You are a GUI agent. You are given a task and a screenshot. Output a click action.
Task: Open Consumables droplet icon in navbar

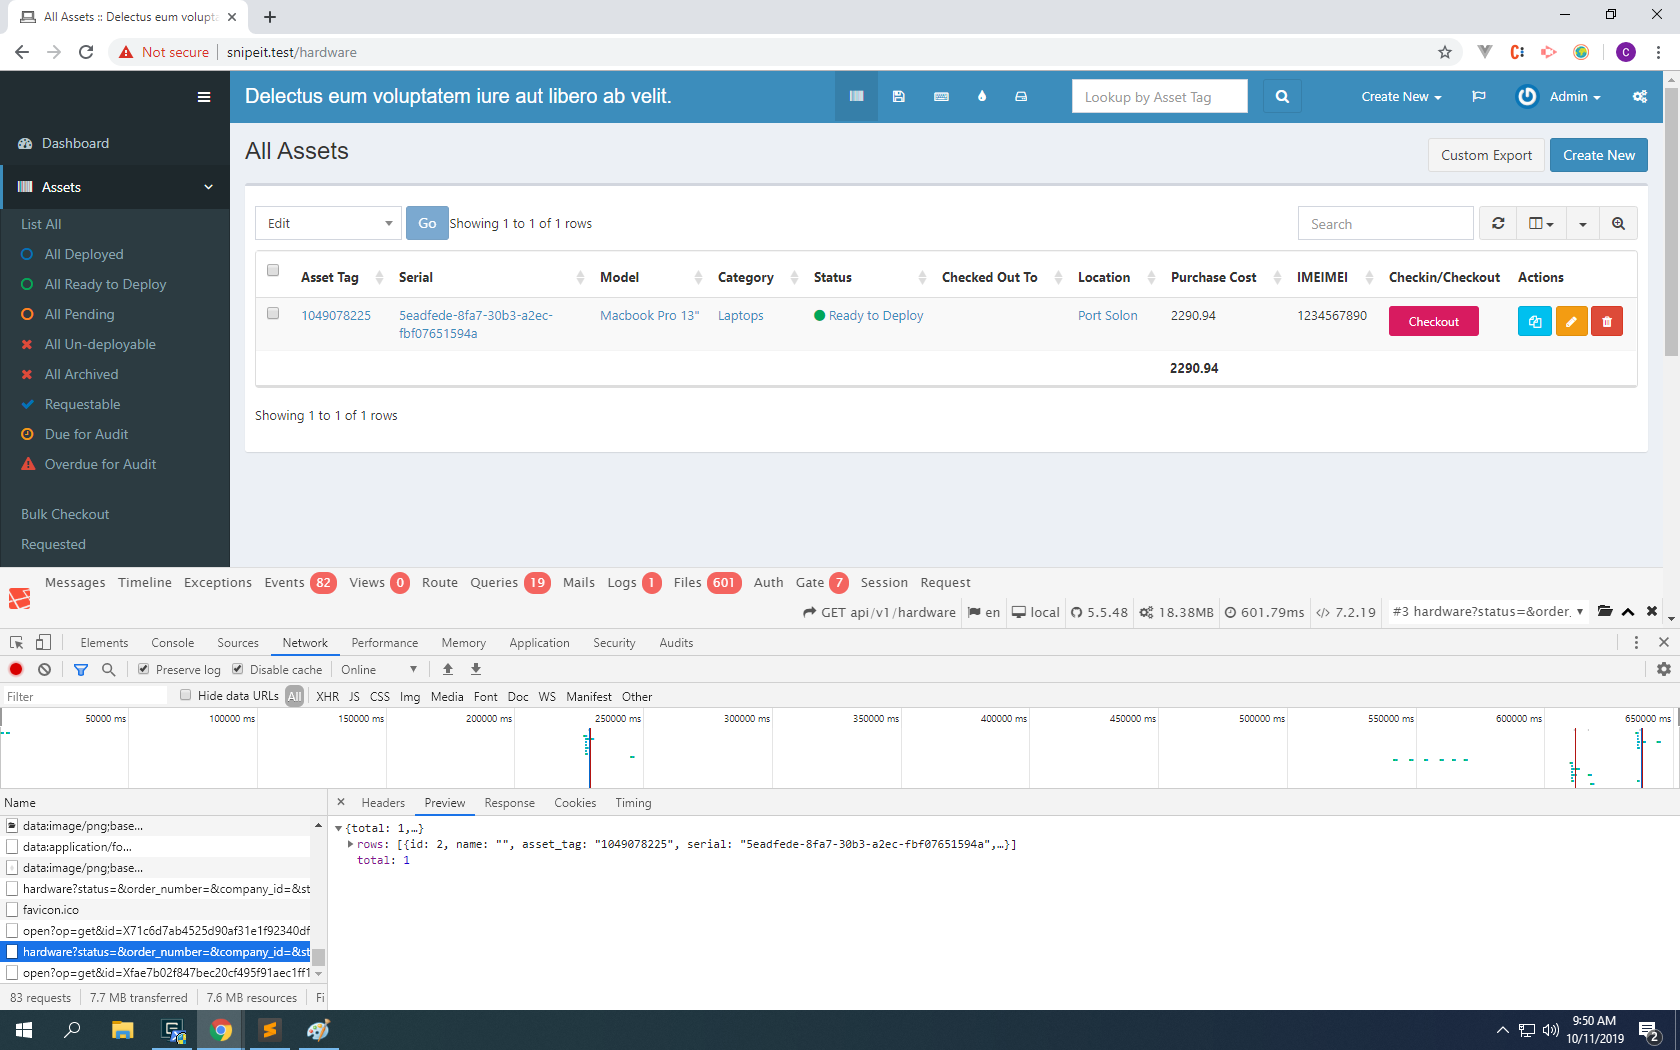[x=982, y=97]
